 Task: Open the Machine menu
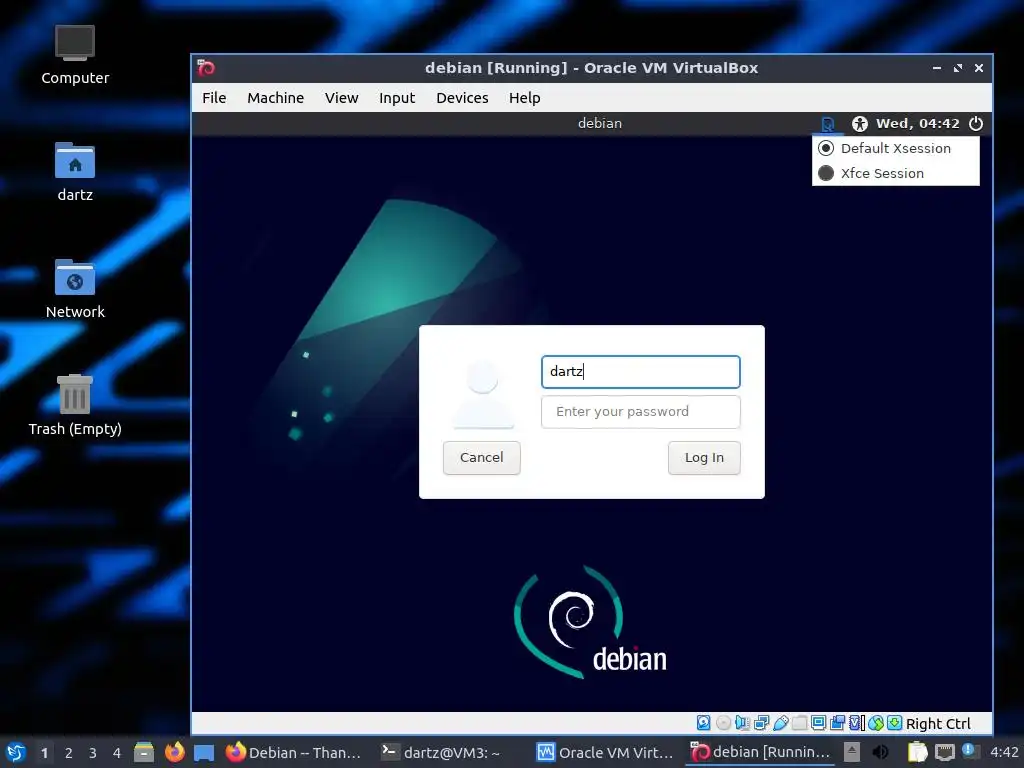pyautogui.click(x=276, y=98)
